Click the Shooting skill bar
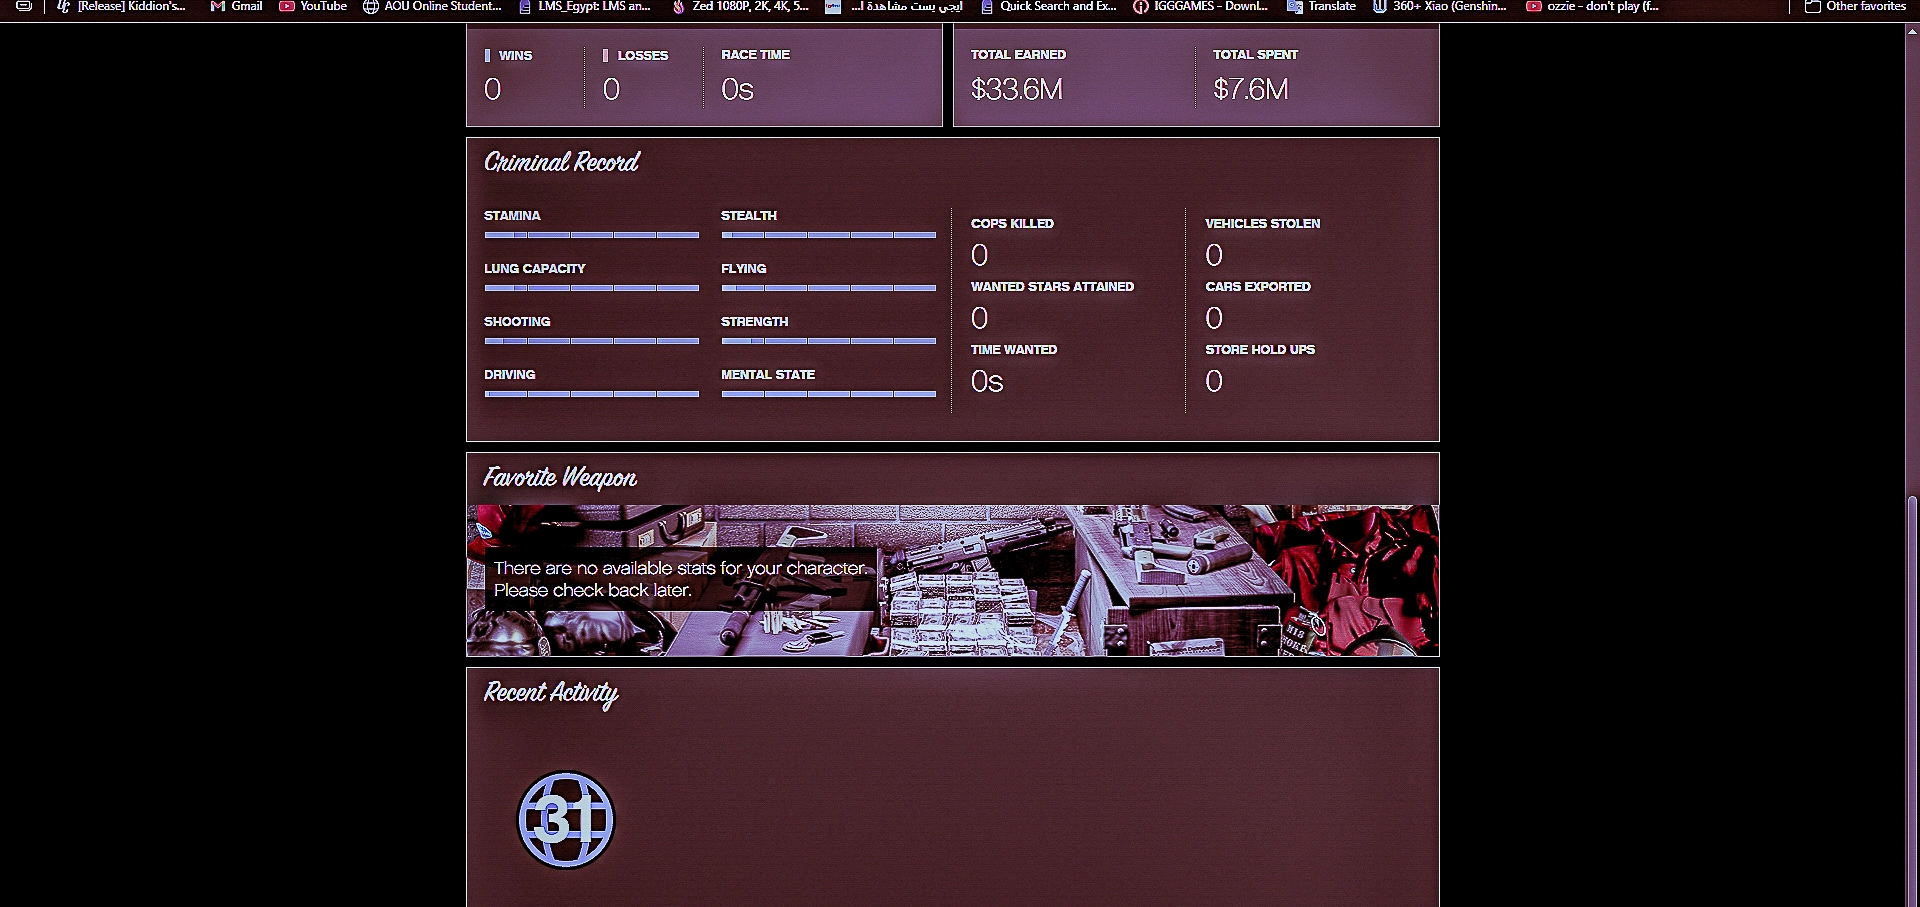The height and width of the screenshot is (907, 1920). pos(591,341)
